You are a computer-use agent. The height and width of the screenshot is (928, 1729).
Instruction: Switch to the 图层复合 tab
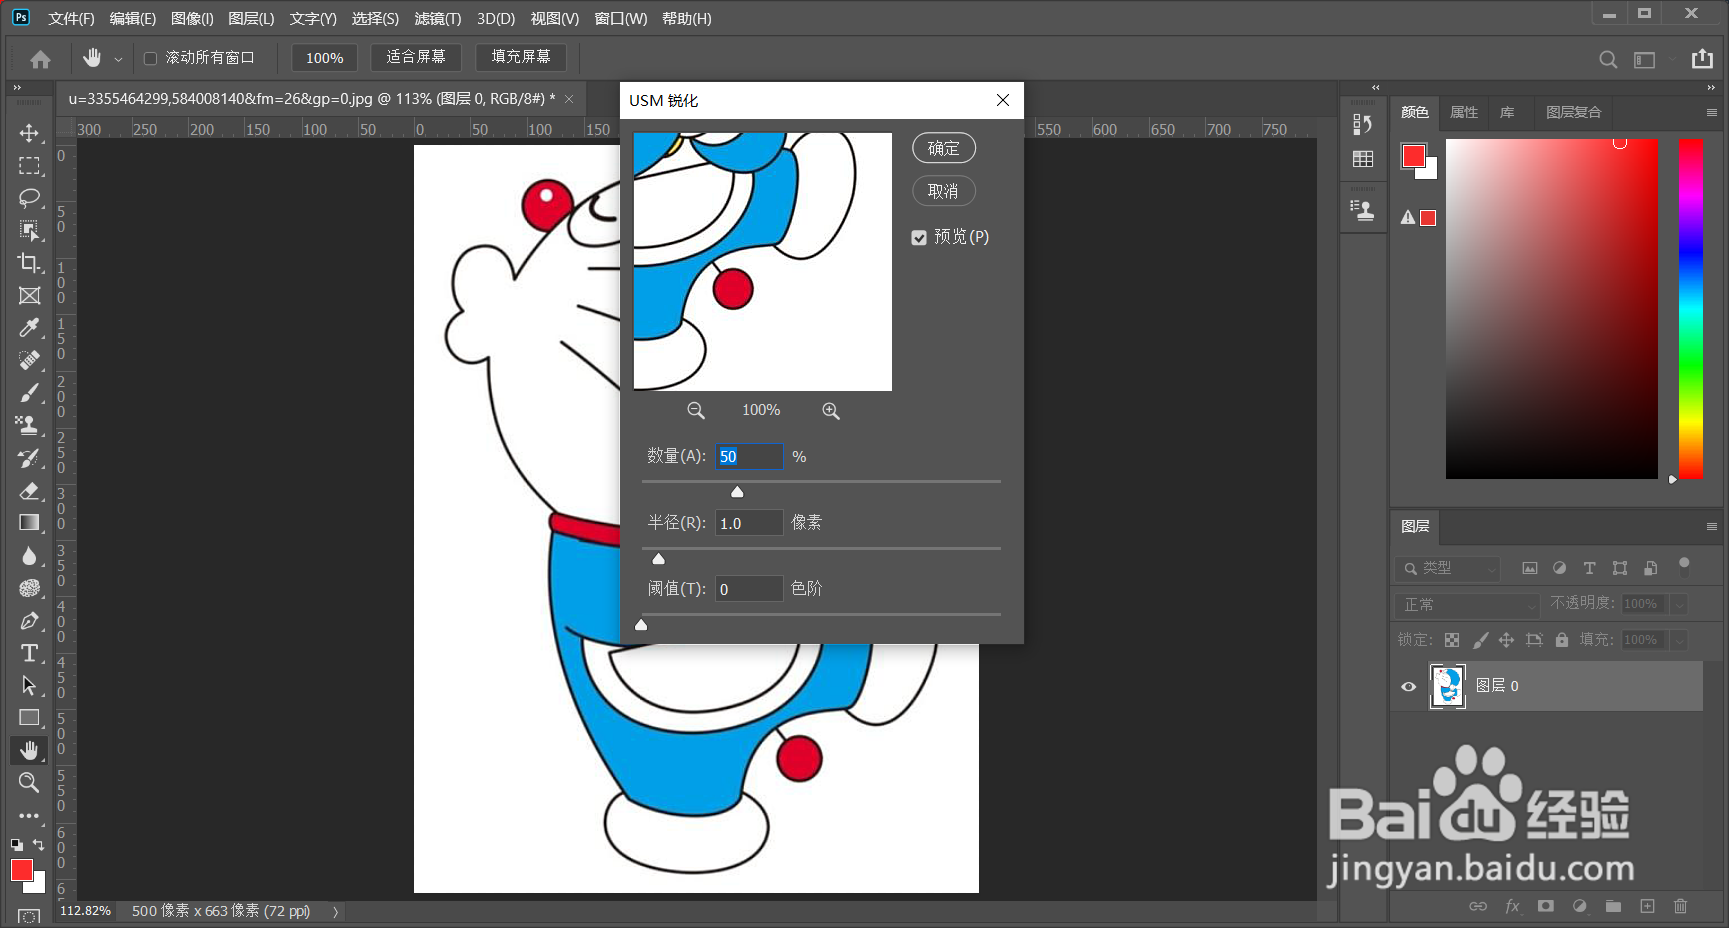(x=1574, y=112)
